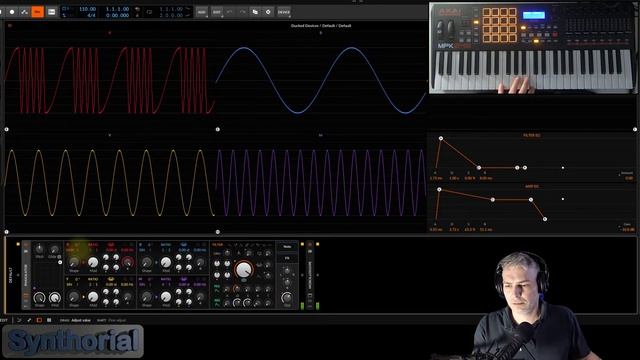Click the Glide knob on Phase-4
The height and width of the screenshot is (360, 640).
[x=54, y=249]
